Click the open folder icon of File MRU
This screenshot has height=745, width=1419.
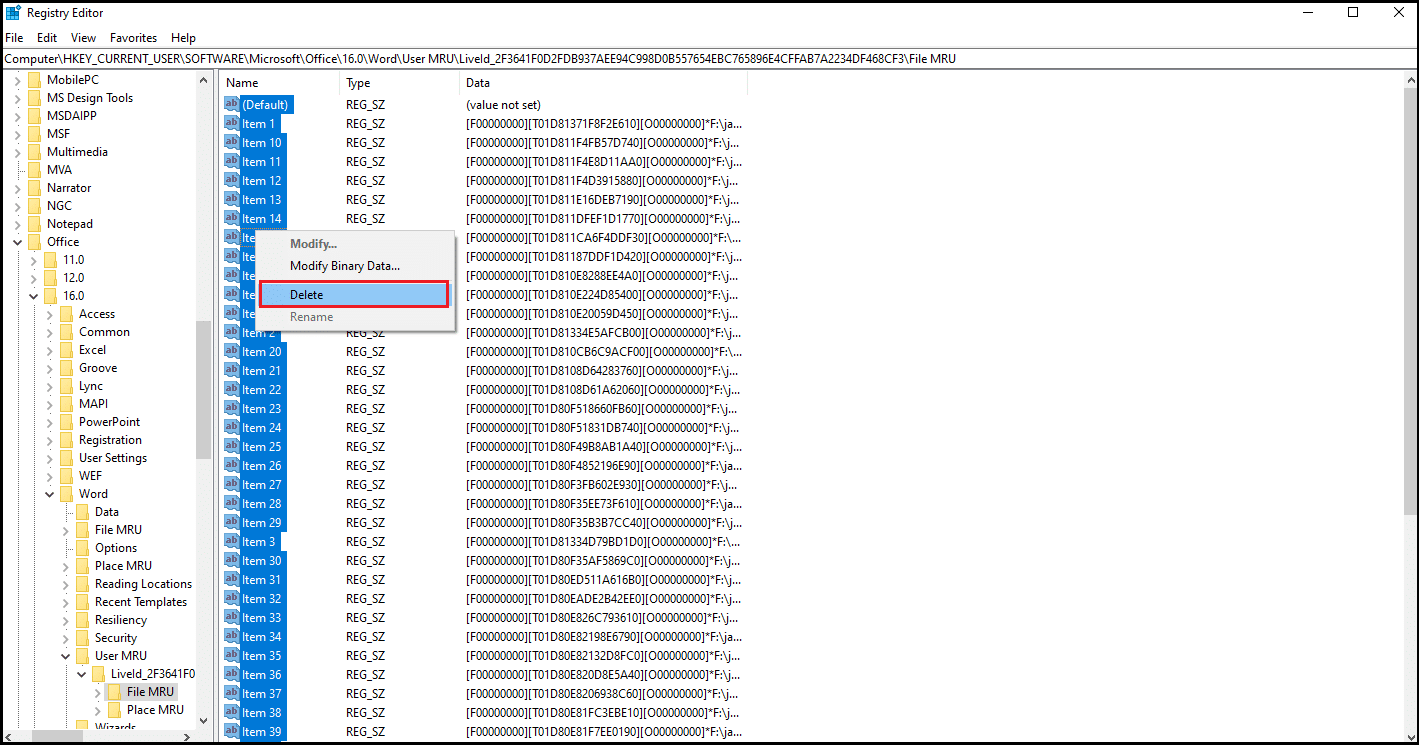pos(114,692)
